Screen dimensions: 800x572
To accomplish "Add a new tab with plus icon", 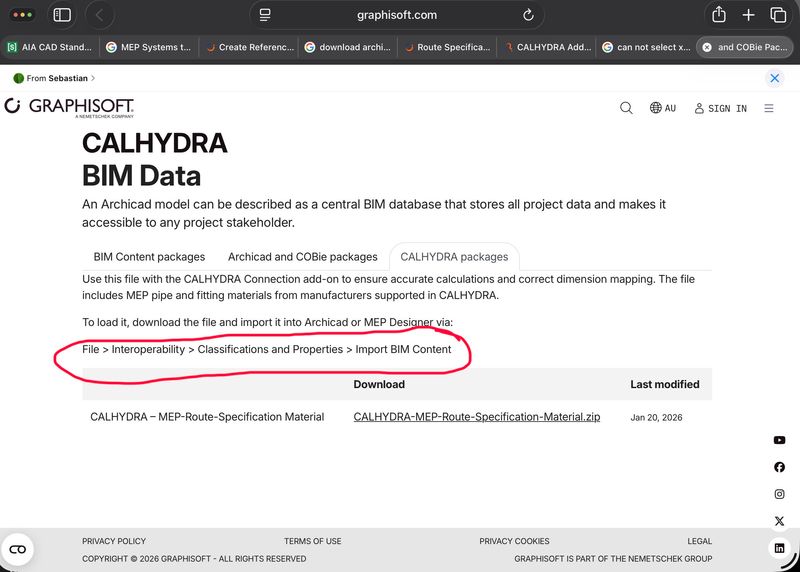I will coord(748,15).
